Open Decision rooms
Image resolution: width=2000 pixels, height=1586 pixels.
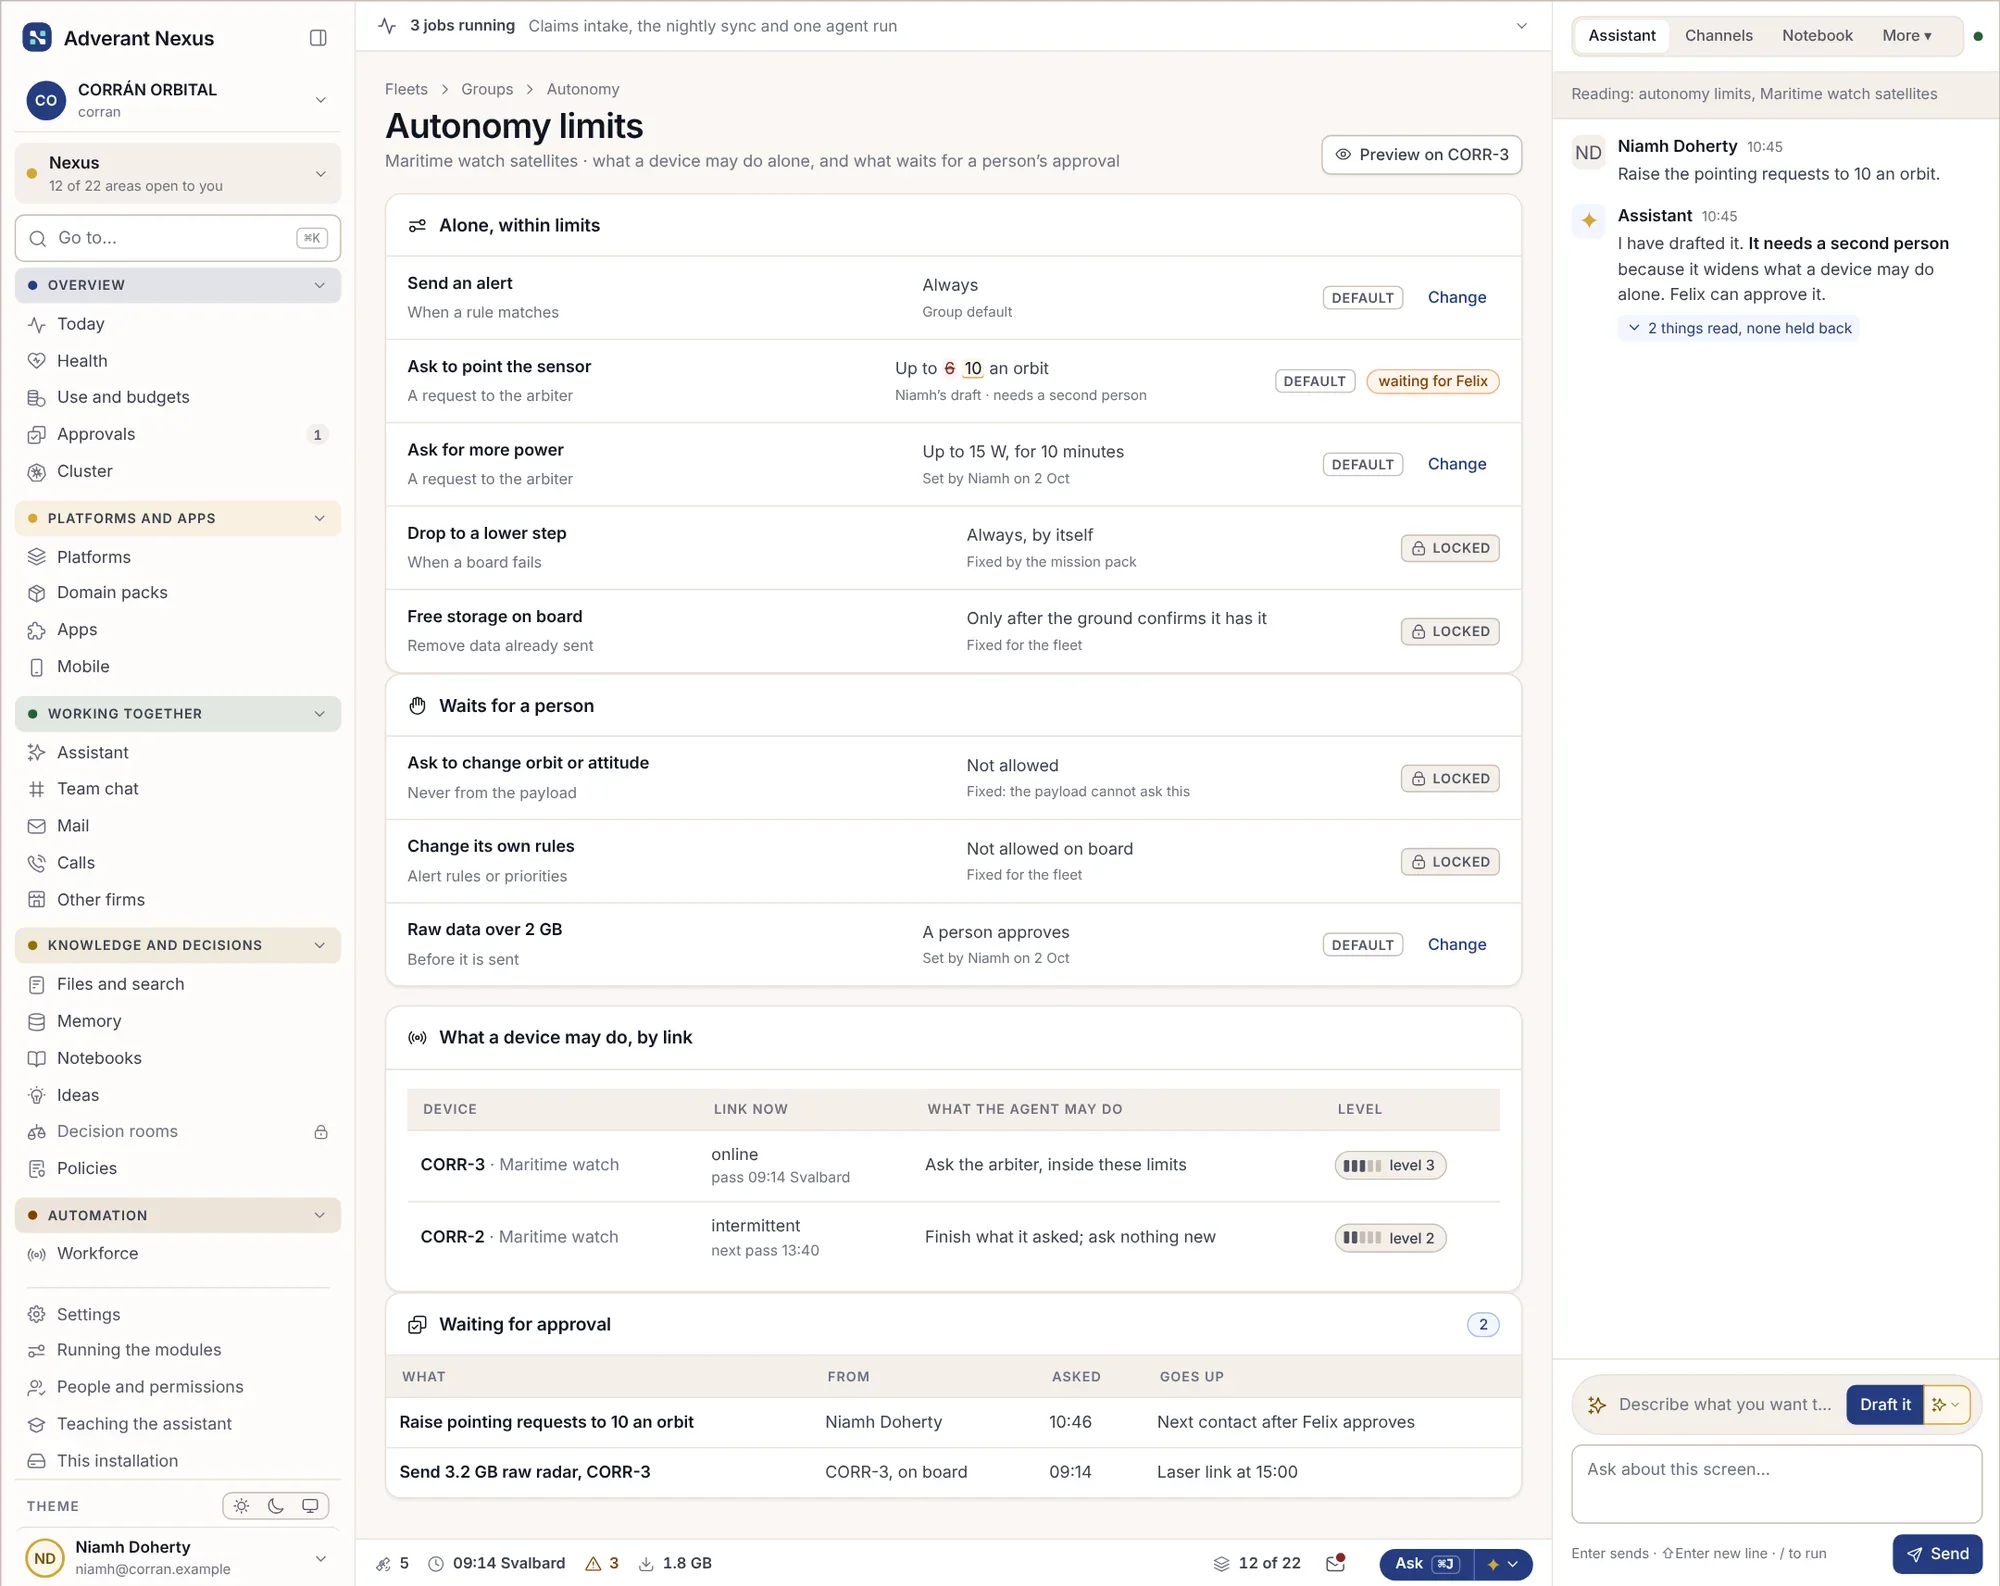tap(178, 1132)
